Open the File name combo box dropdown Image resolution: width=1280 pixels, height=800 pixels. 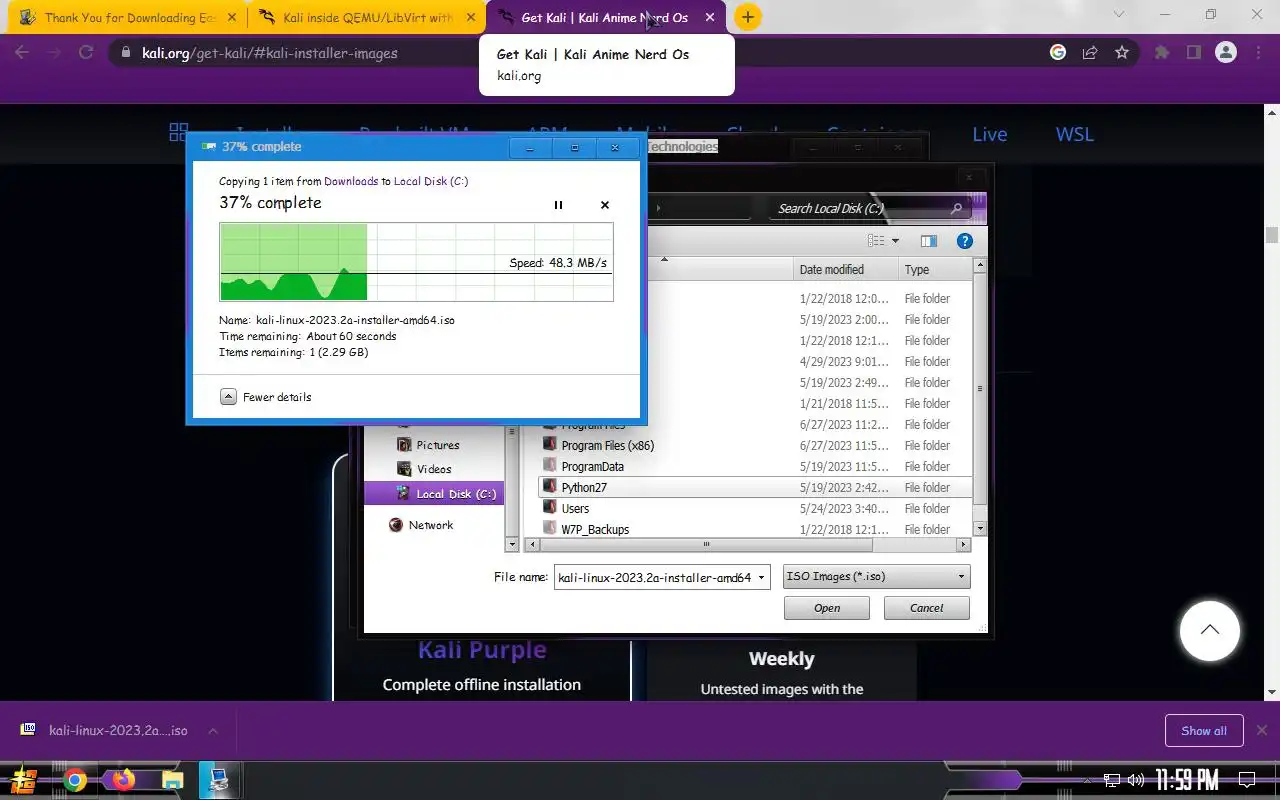762,577
